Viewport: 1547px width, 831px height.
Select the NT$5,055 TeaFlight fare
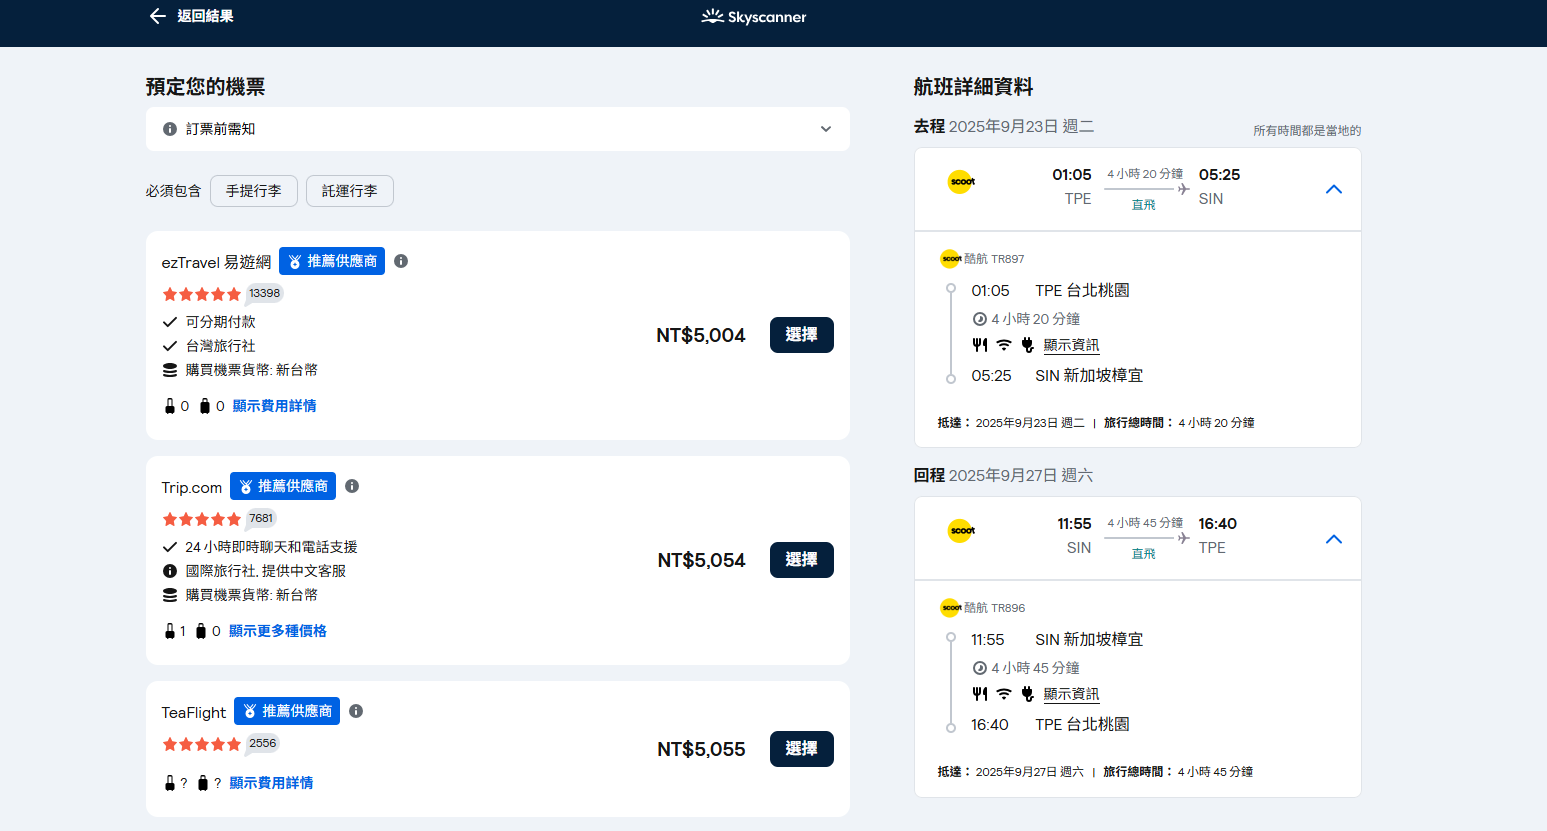pos(802,749)
